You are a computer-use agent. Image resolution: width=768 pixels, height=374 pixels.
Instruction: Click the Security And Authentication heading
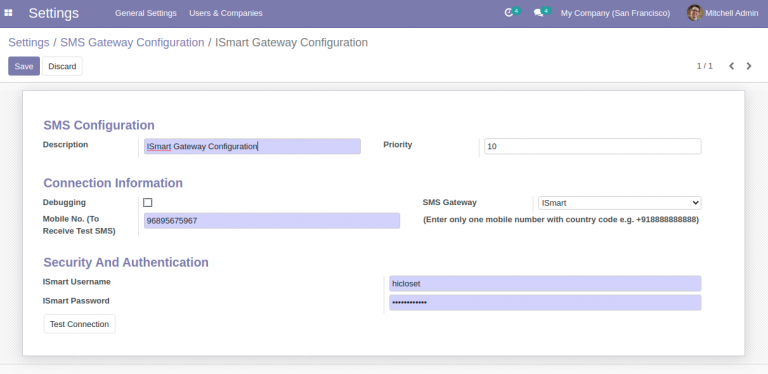point(126,262)
